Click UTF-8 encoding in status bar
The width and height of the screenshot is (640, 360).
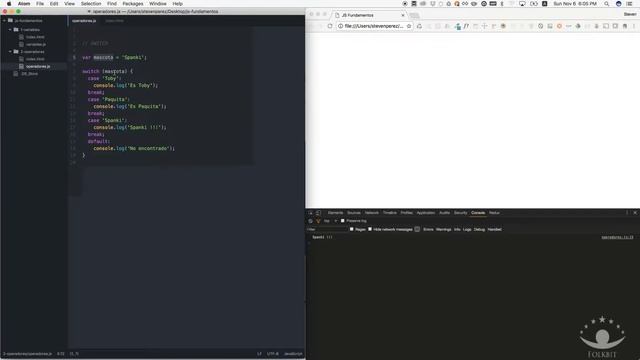(x=273, y=354)
